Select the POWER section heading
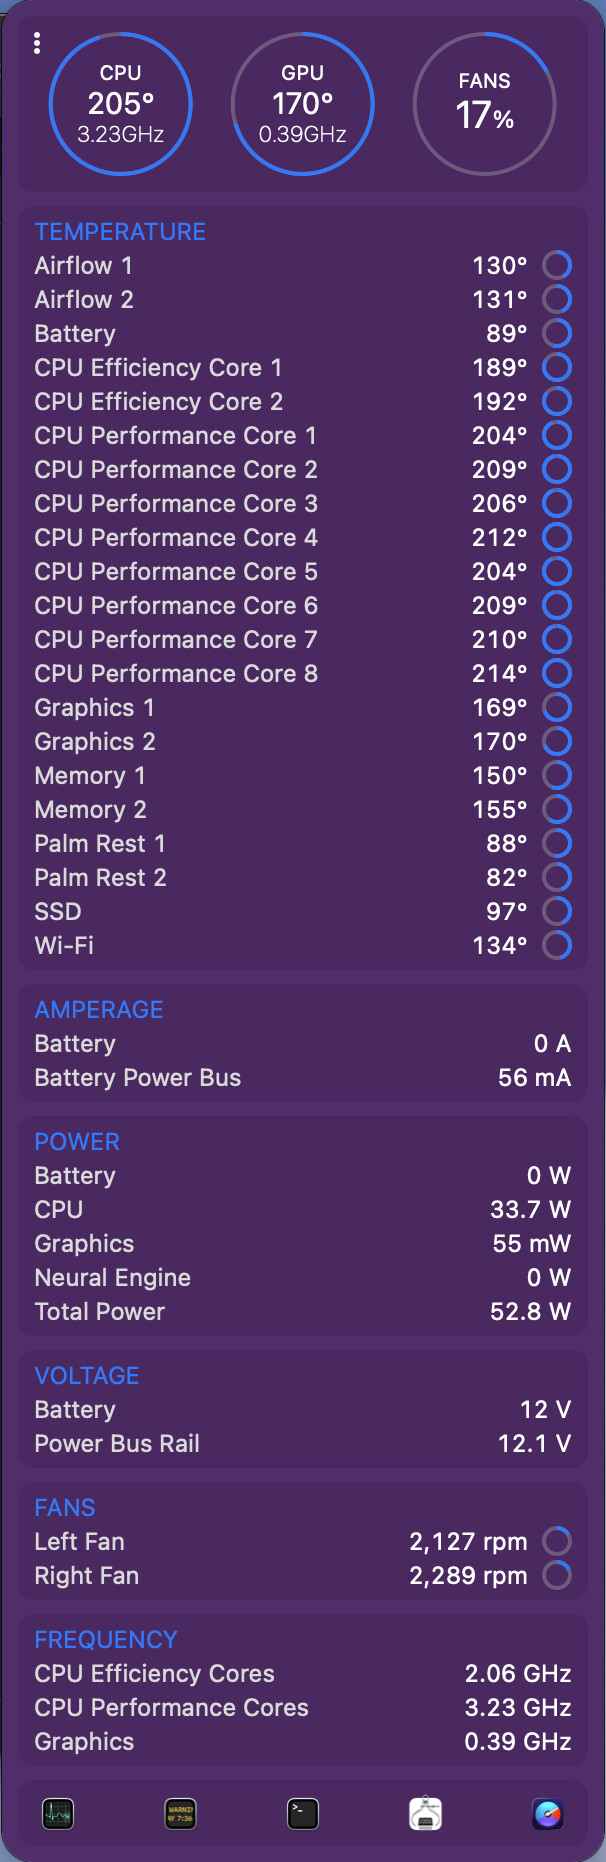The width and height of the screenshot is (606, 1862). (77, 1141)
